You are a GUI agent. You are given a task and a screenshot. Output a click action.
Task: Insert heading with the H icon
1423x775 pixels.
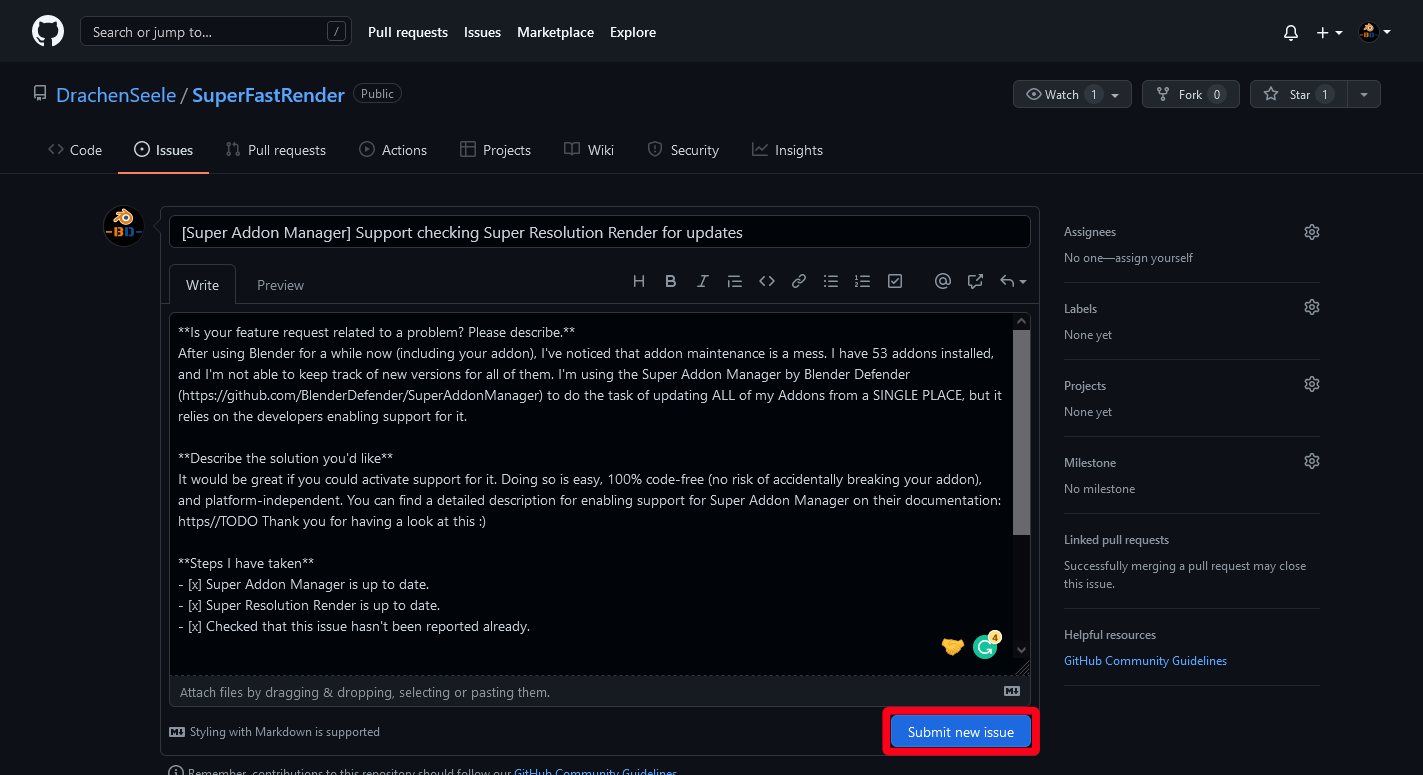pyautogui.click(x=639, y=282)
